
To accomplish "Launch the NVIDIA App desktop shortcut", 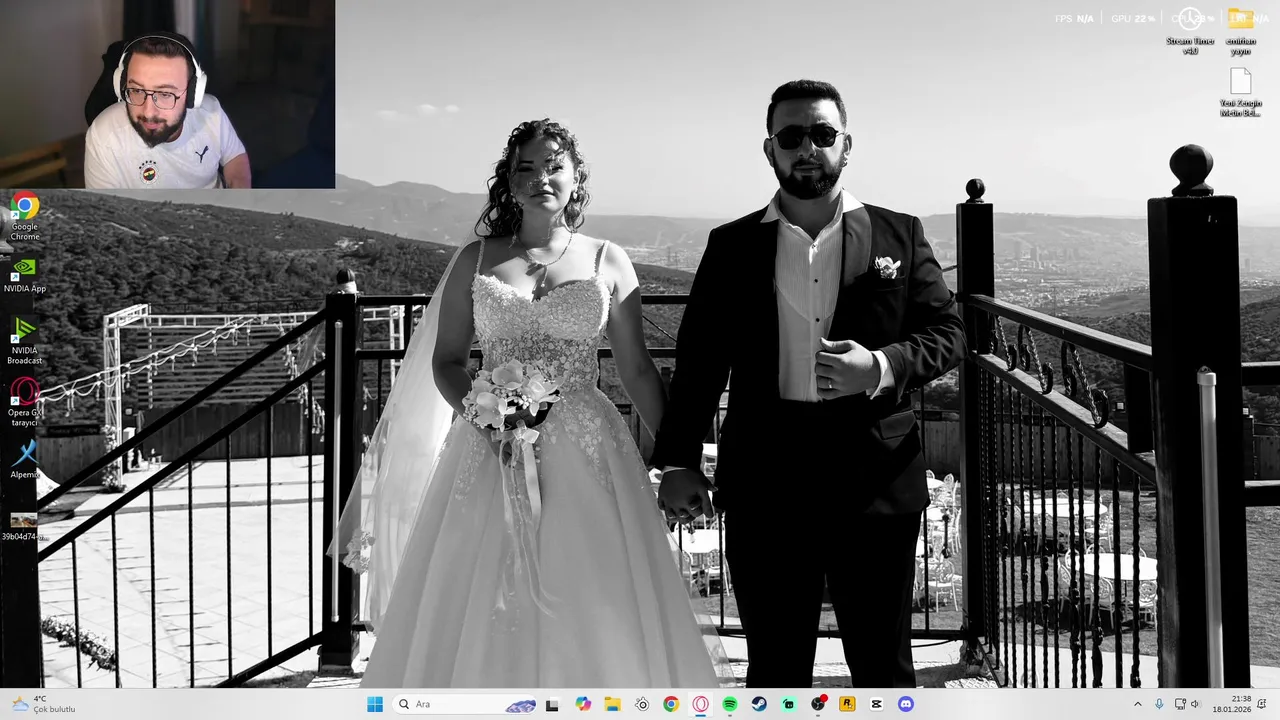I will [24, 276].
